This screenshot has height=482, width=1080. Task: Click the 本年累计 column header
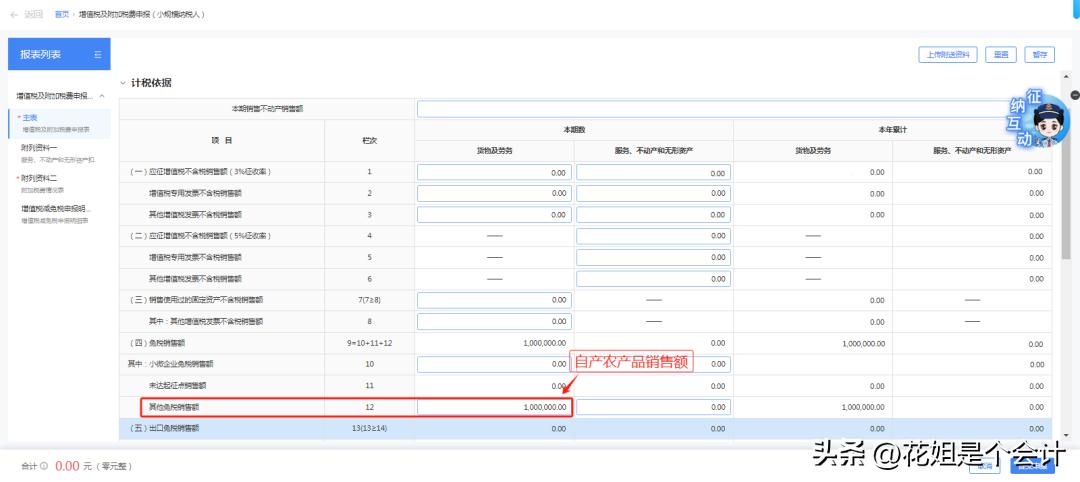point(892,129)
